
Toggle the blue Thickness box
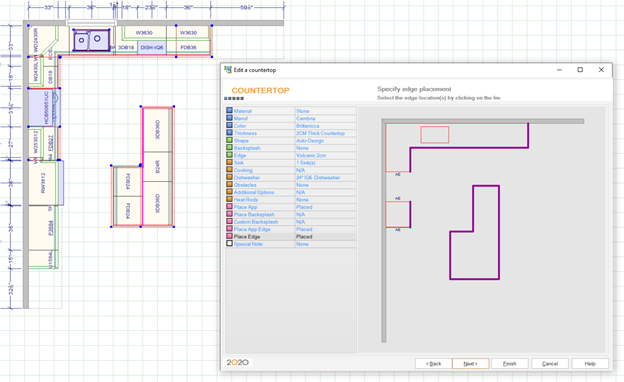229,133
